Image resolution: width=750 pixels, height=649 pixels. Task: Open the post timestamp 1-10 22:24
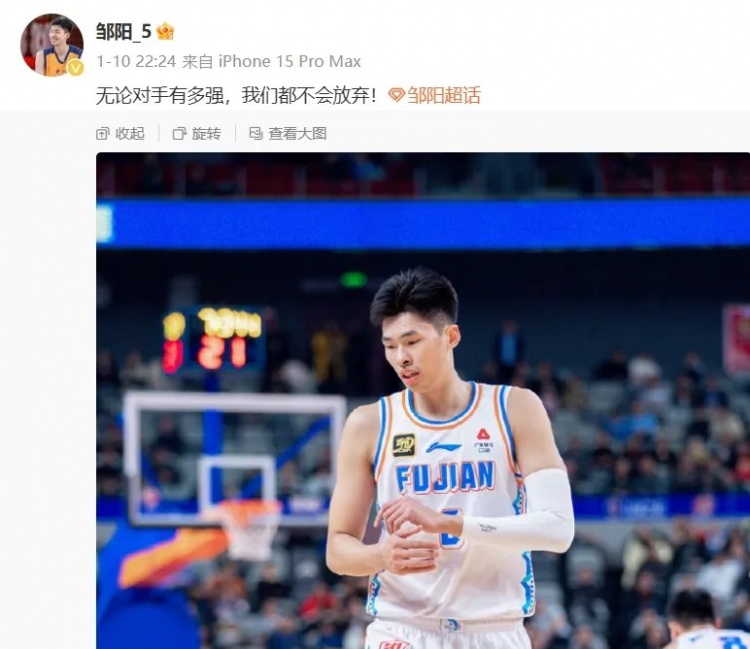coord(136,61)
